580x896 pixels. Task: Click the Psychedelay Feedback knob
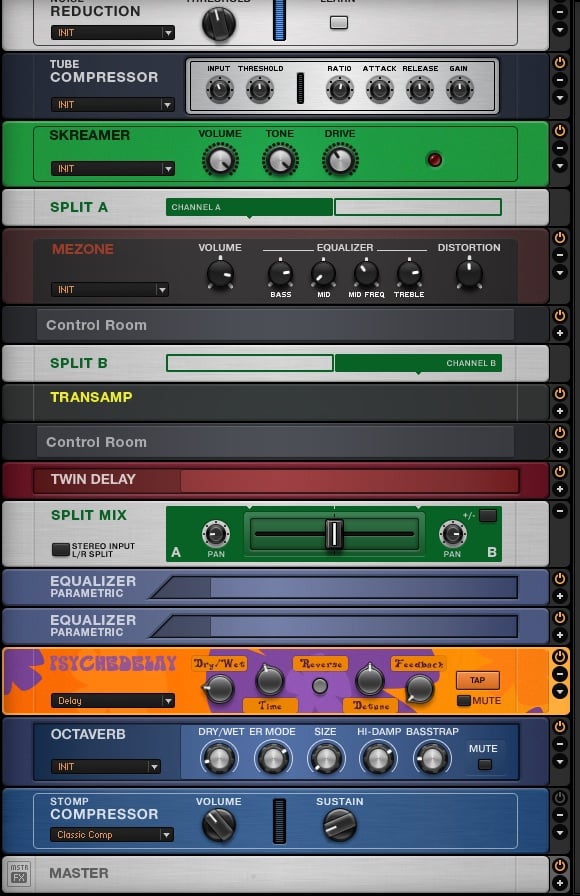click(420, 689)
